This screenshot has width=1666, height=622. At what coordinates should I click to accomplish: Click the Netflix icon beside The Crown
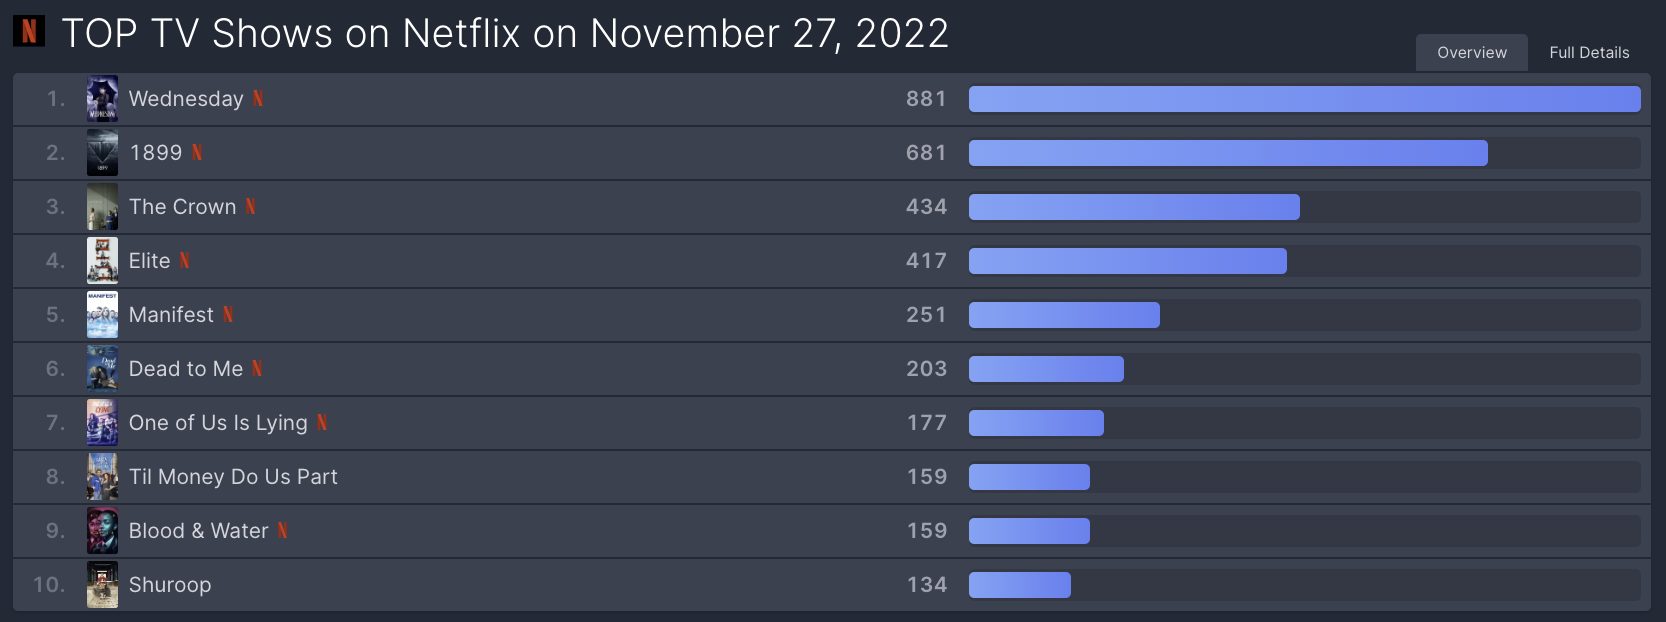tap(251, 206)
